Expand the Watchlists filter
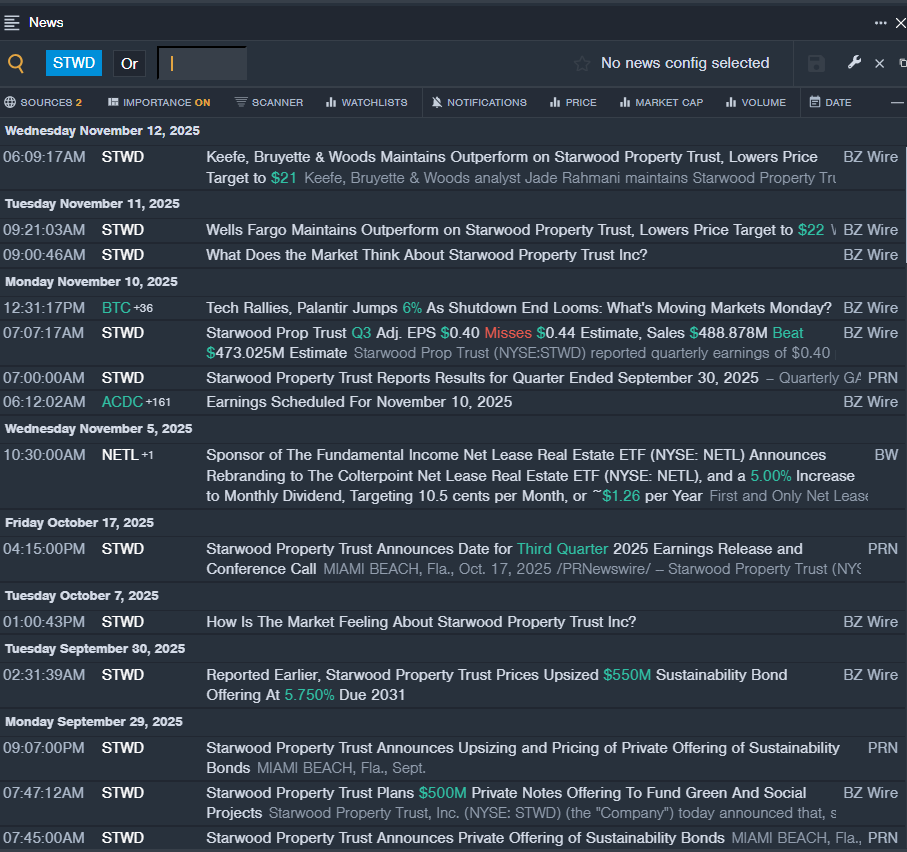Viewport: 907px width, 852px height. pyautogui.click(x=366, y=102)
